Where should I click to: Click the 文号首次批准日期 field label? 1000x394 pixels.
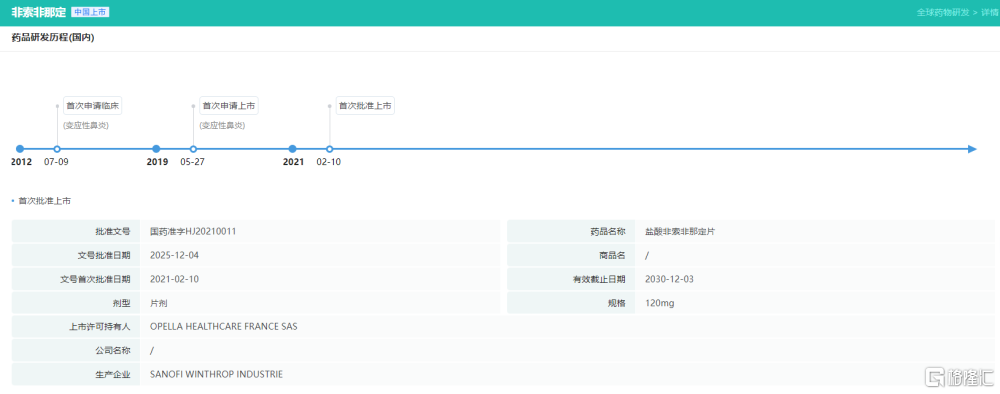pos(96,279)
